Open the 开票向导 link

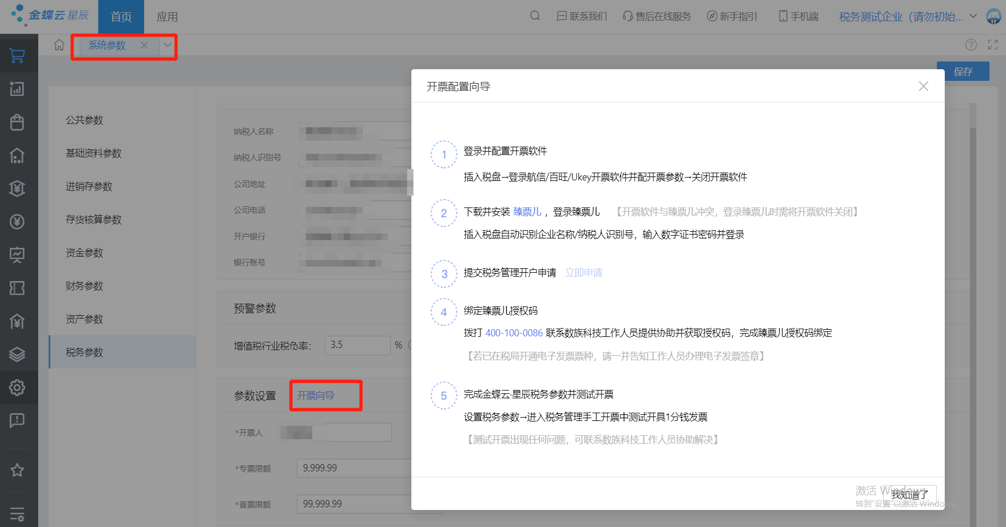coord(315,395)
